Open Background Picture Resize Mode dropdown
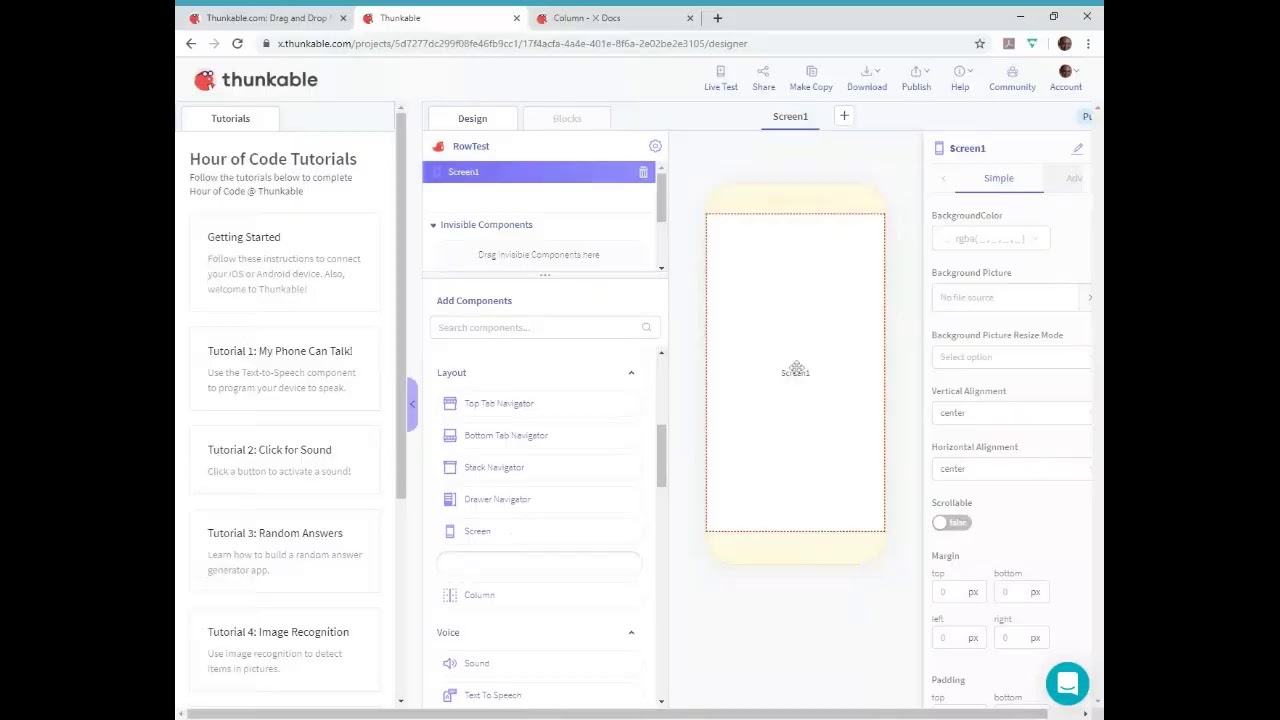This screenshot has width=1280, height=720. (1011, 357)
